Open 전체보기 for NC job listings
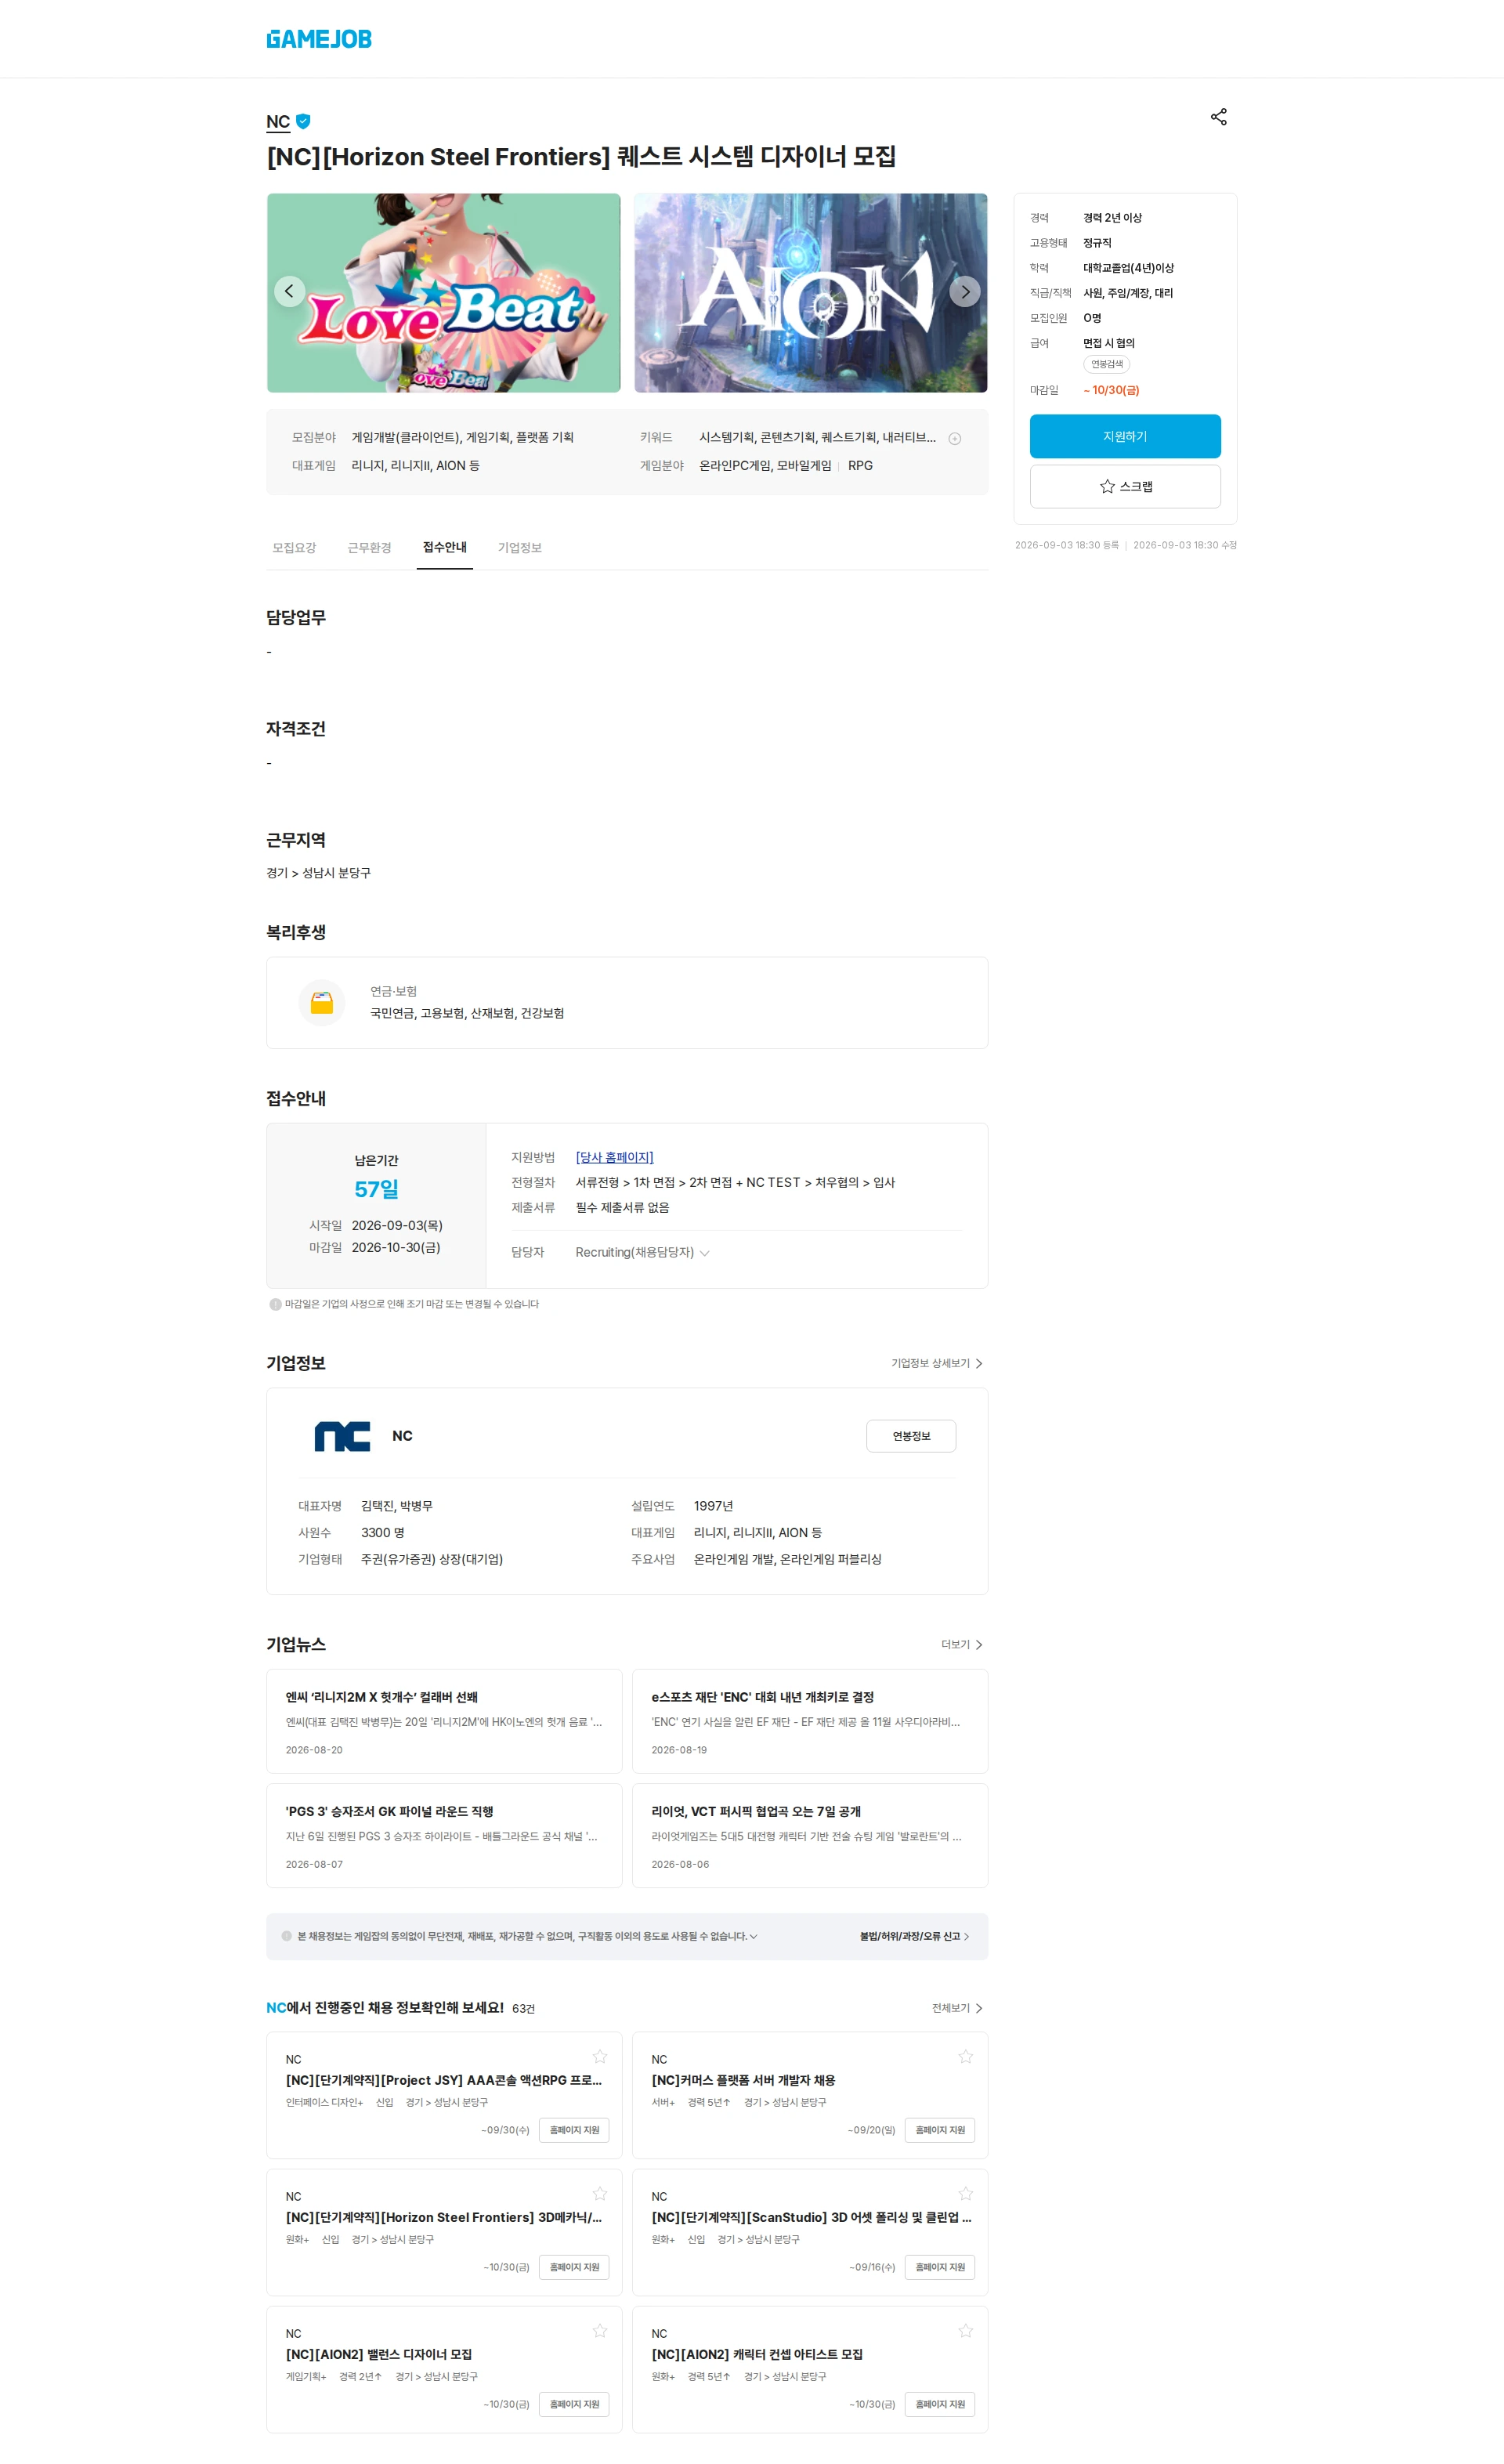This screenshot has width=1504, height=2464. 957,2007
